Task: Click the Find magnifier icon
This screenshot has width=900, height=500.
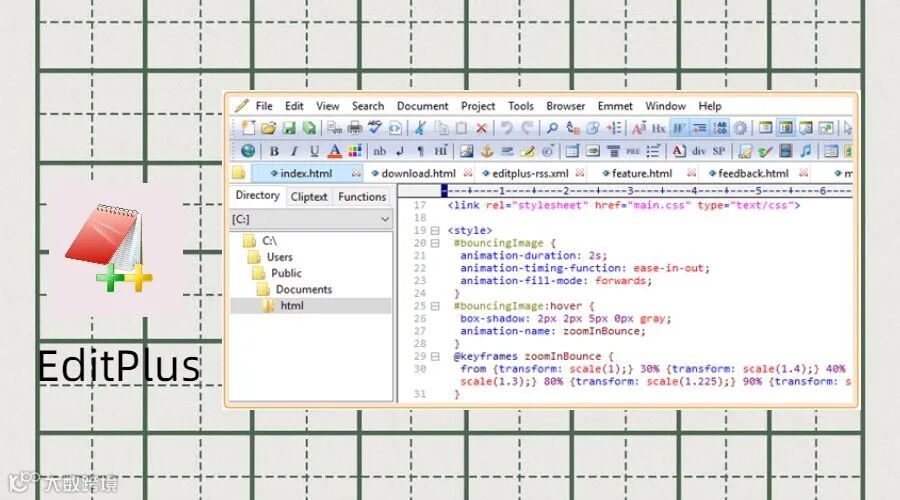Action: pos(552,127)
